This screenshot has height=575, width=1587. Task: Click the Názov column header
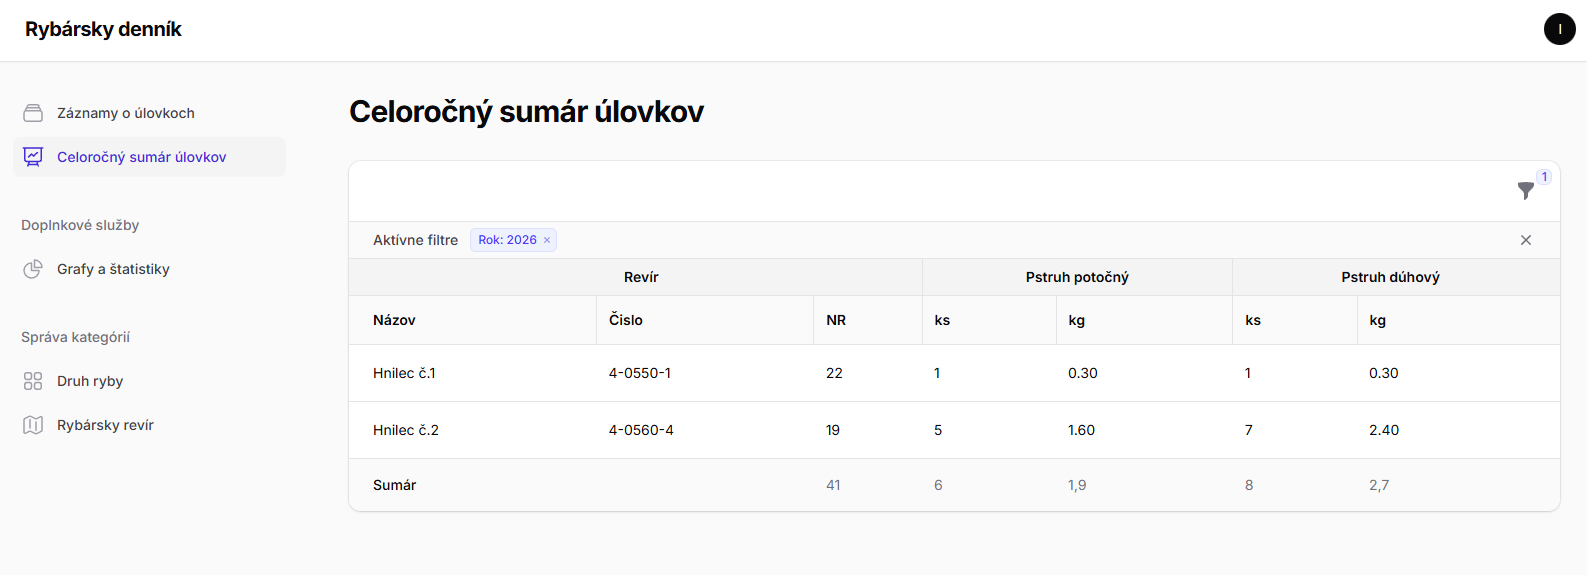tap(394, 320)
